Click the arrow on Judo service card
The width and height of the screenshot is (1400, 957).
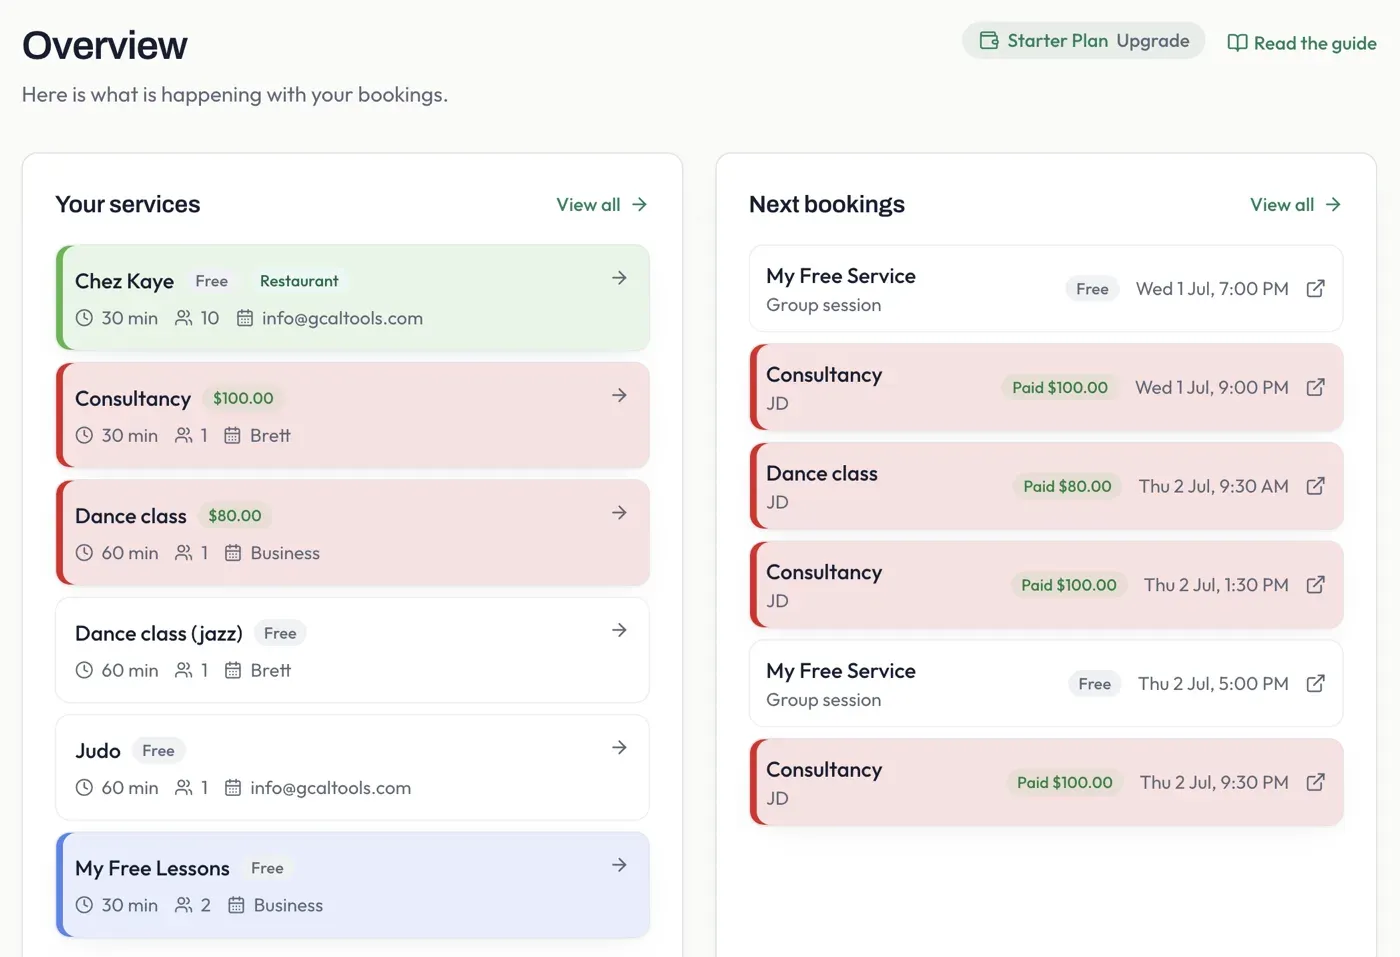coord(619,747)
